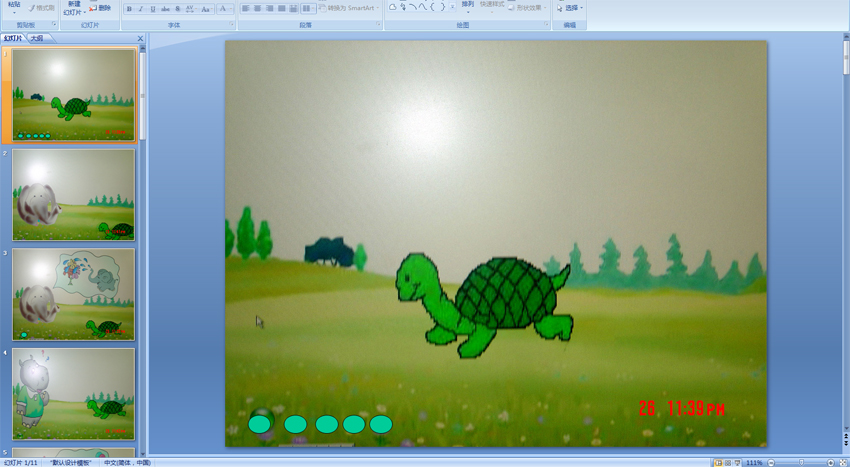This screenshot has width=850, height=467.
Task: Open the 排列 arrange dropdown
Action: click(x=467, y=6)
